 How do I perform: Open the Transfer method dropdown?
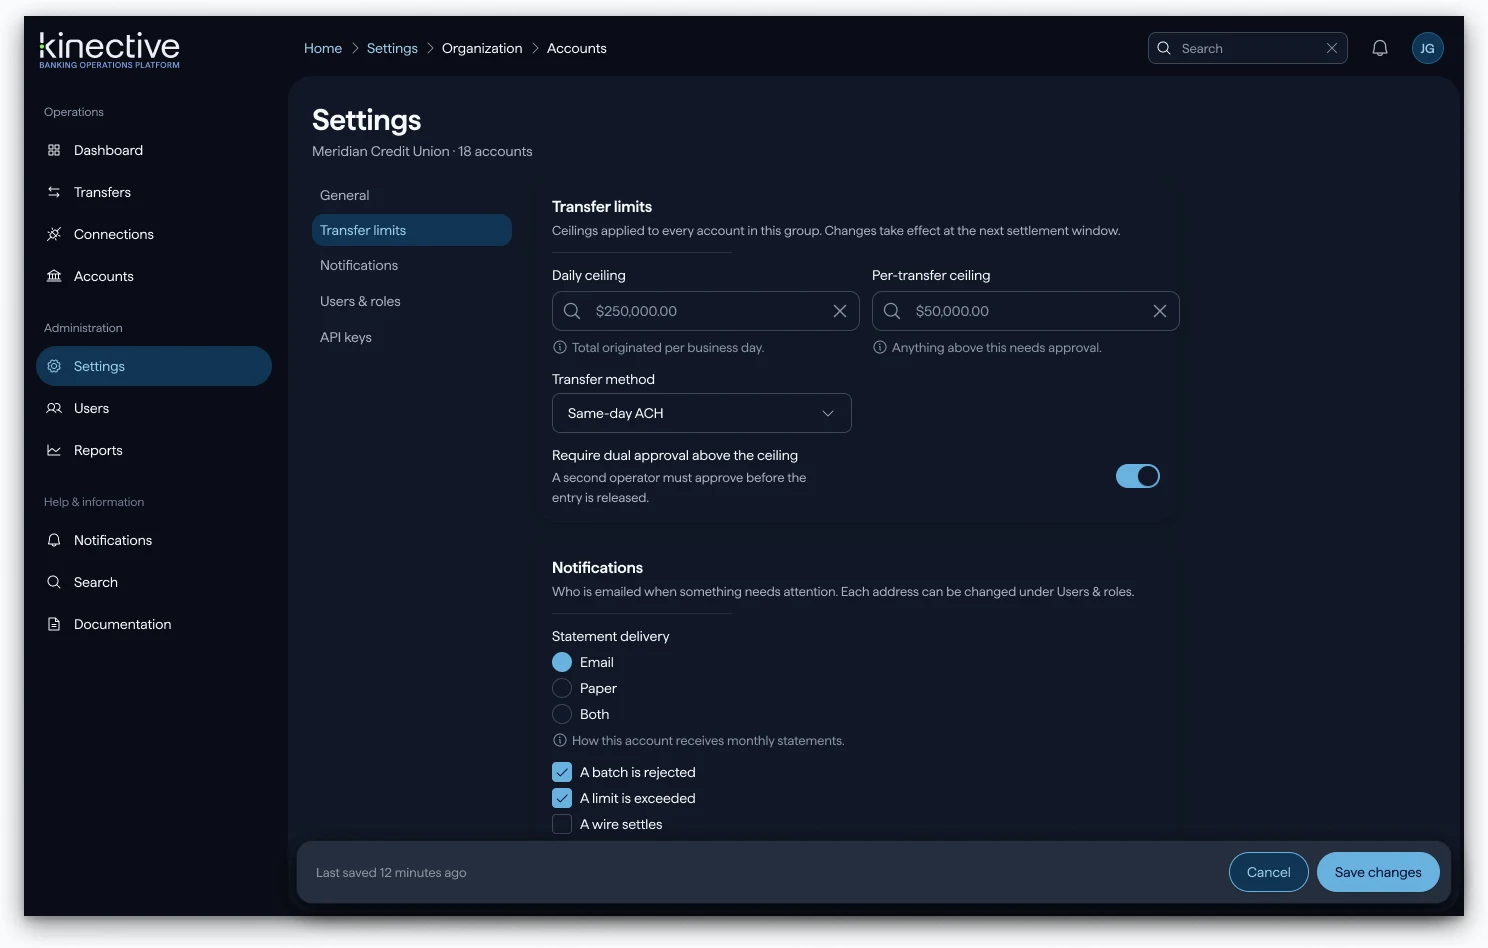point(702,413)
